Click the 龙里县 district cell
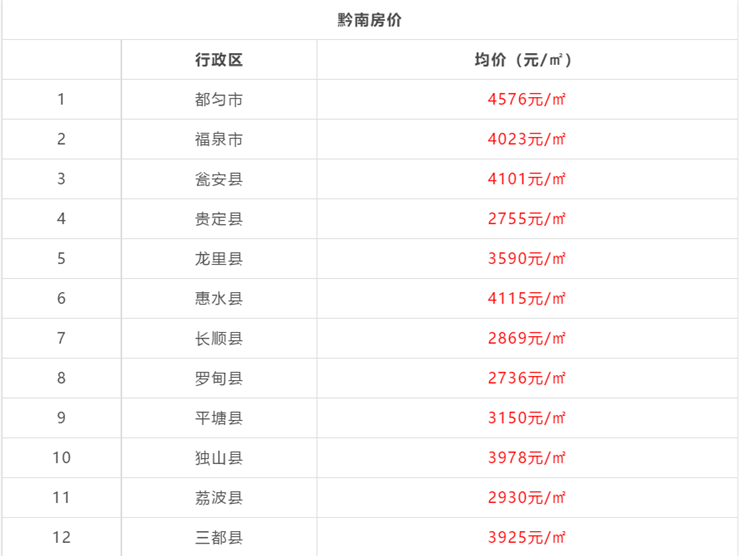 tap(219, 259)
